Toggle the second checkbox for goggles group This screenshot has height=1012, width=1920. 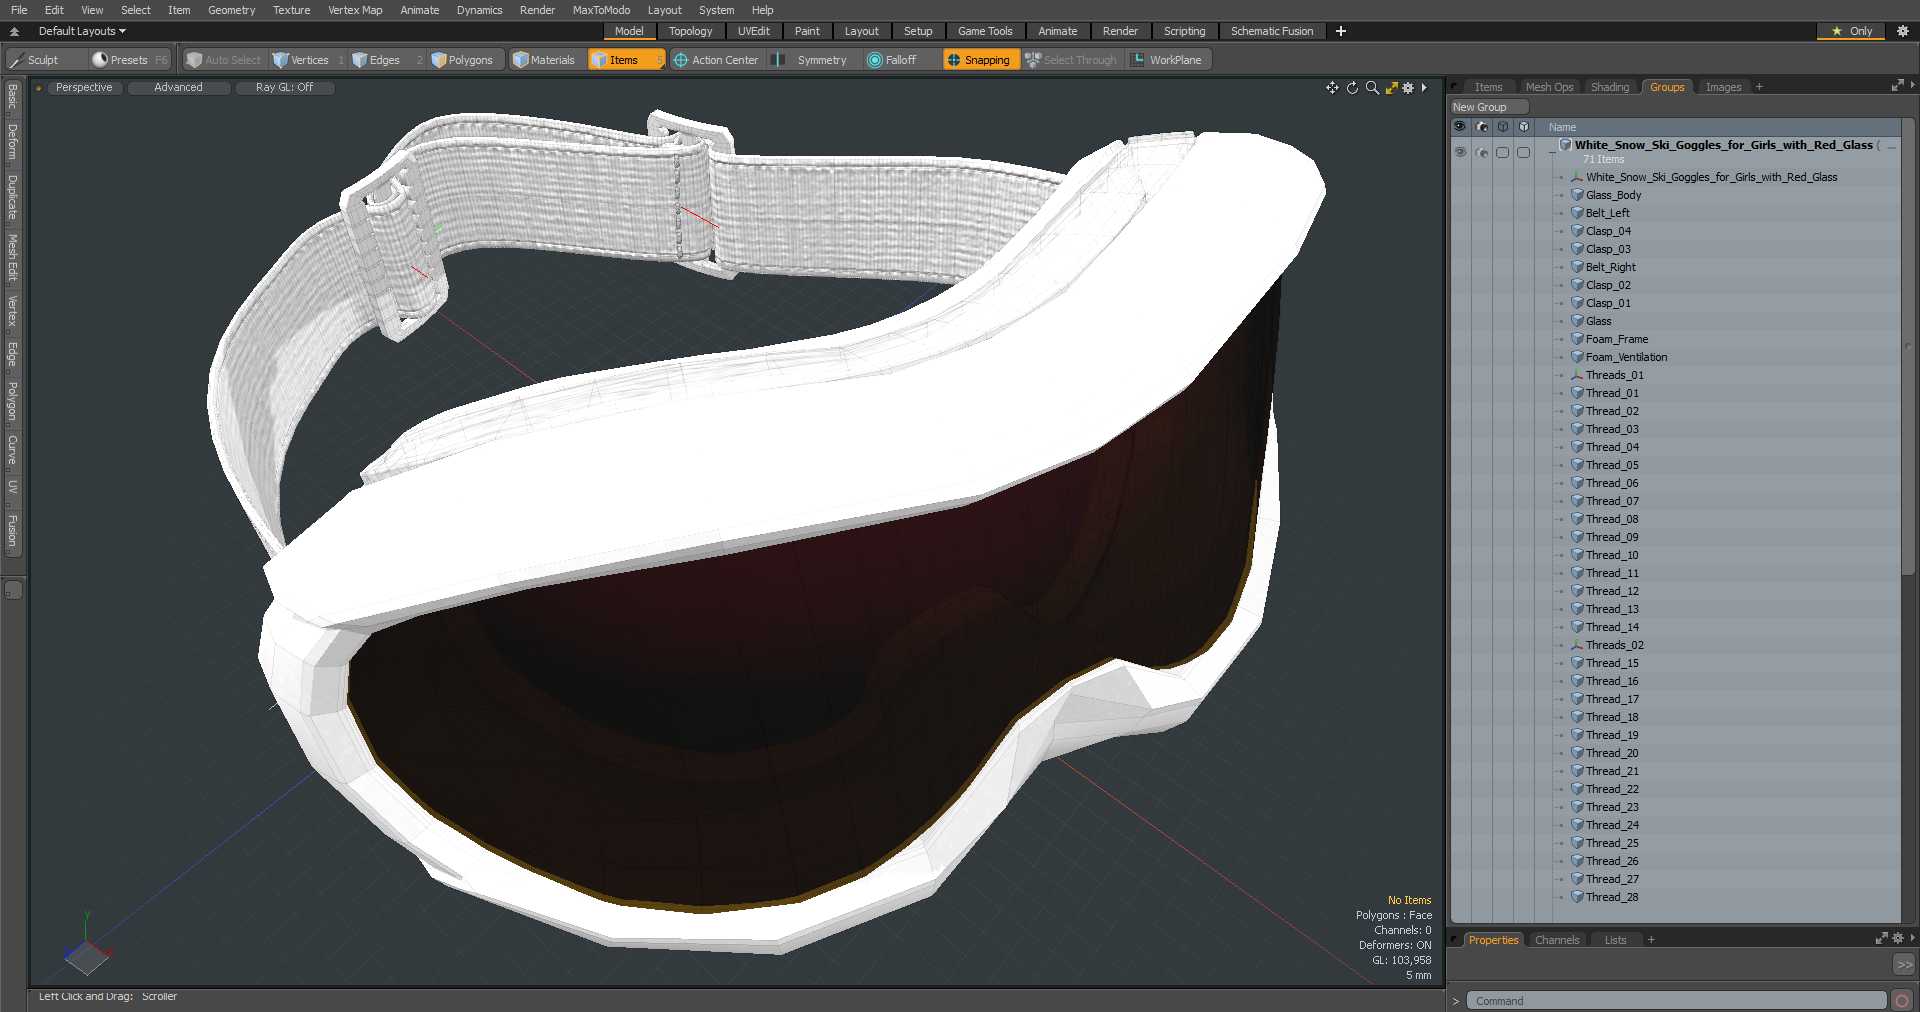click(x=1523, y=152)
